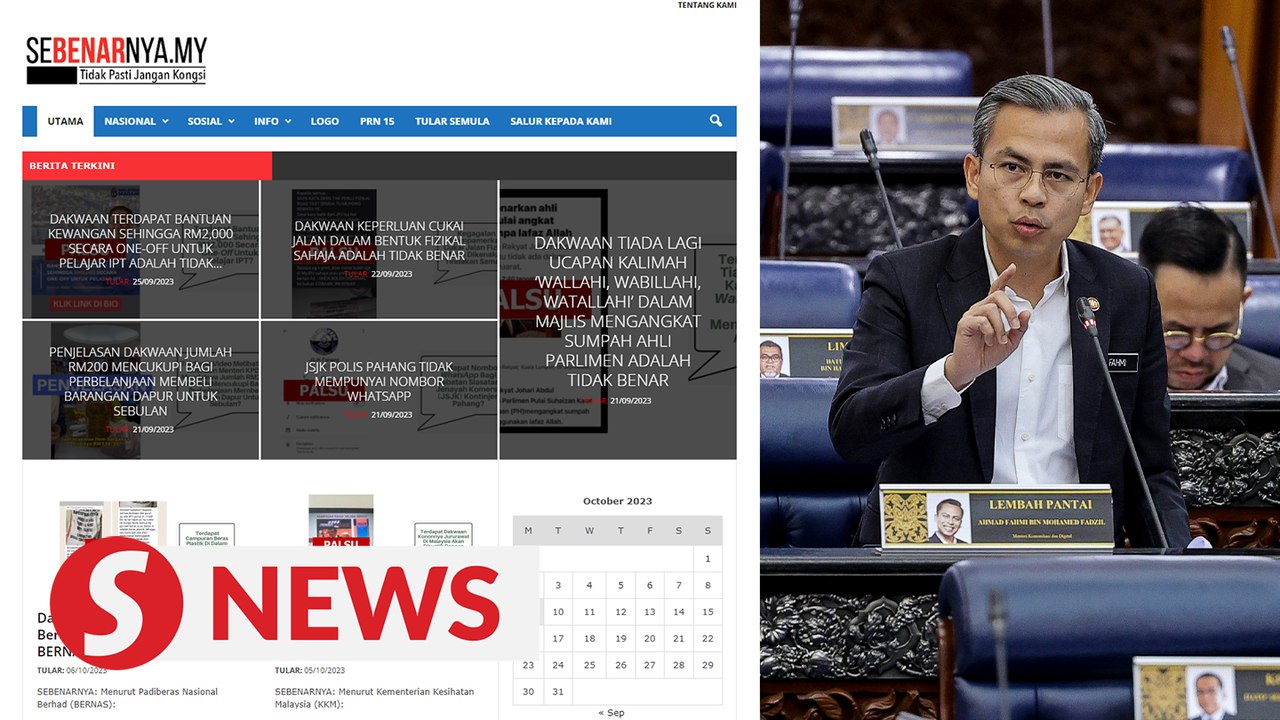This screenshot has height=720, width=1280.
Task: Select October 25 in calendar
Action: 589,665
